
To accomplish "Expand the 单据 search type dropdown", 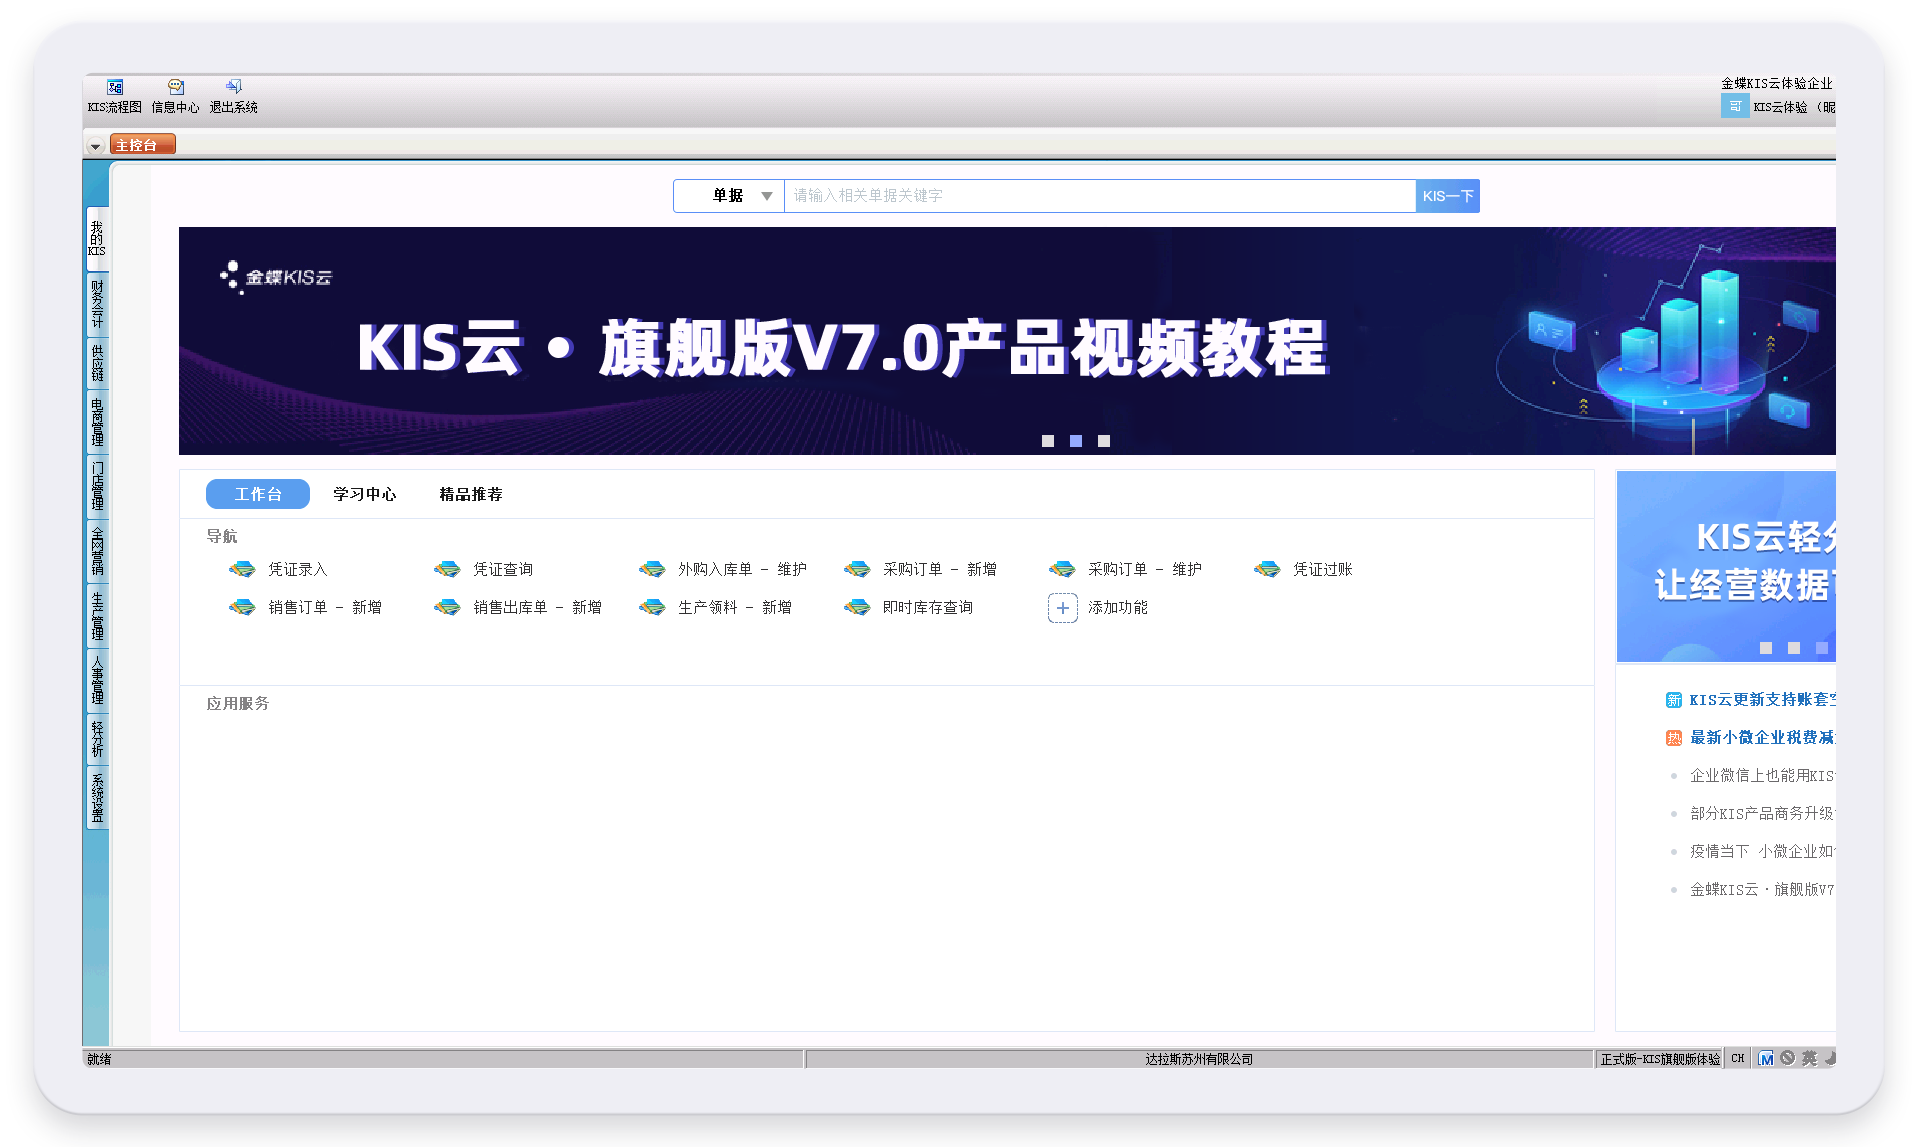I will point(729,196).
